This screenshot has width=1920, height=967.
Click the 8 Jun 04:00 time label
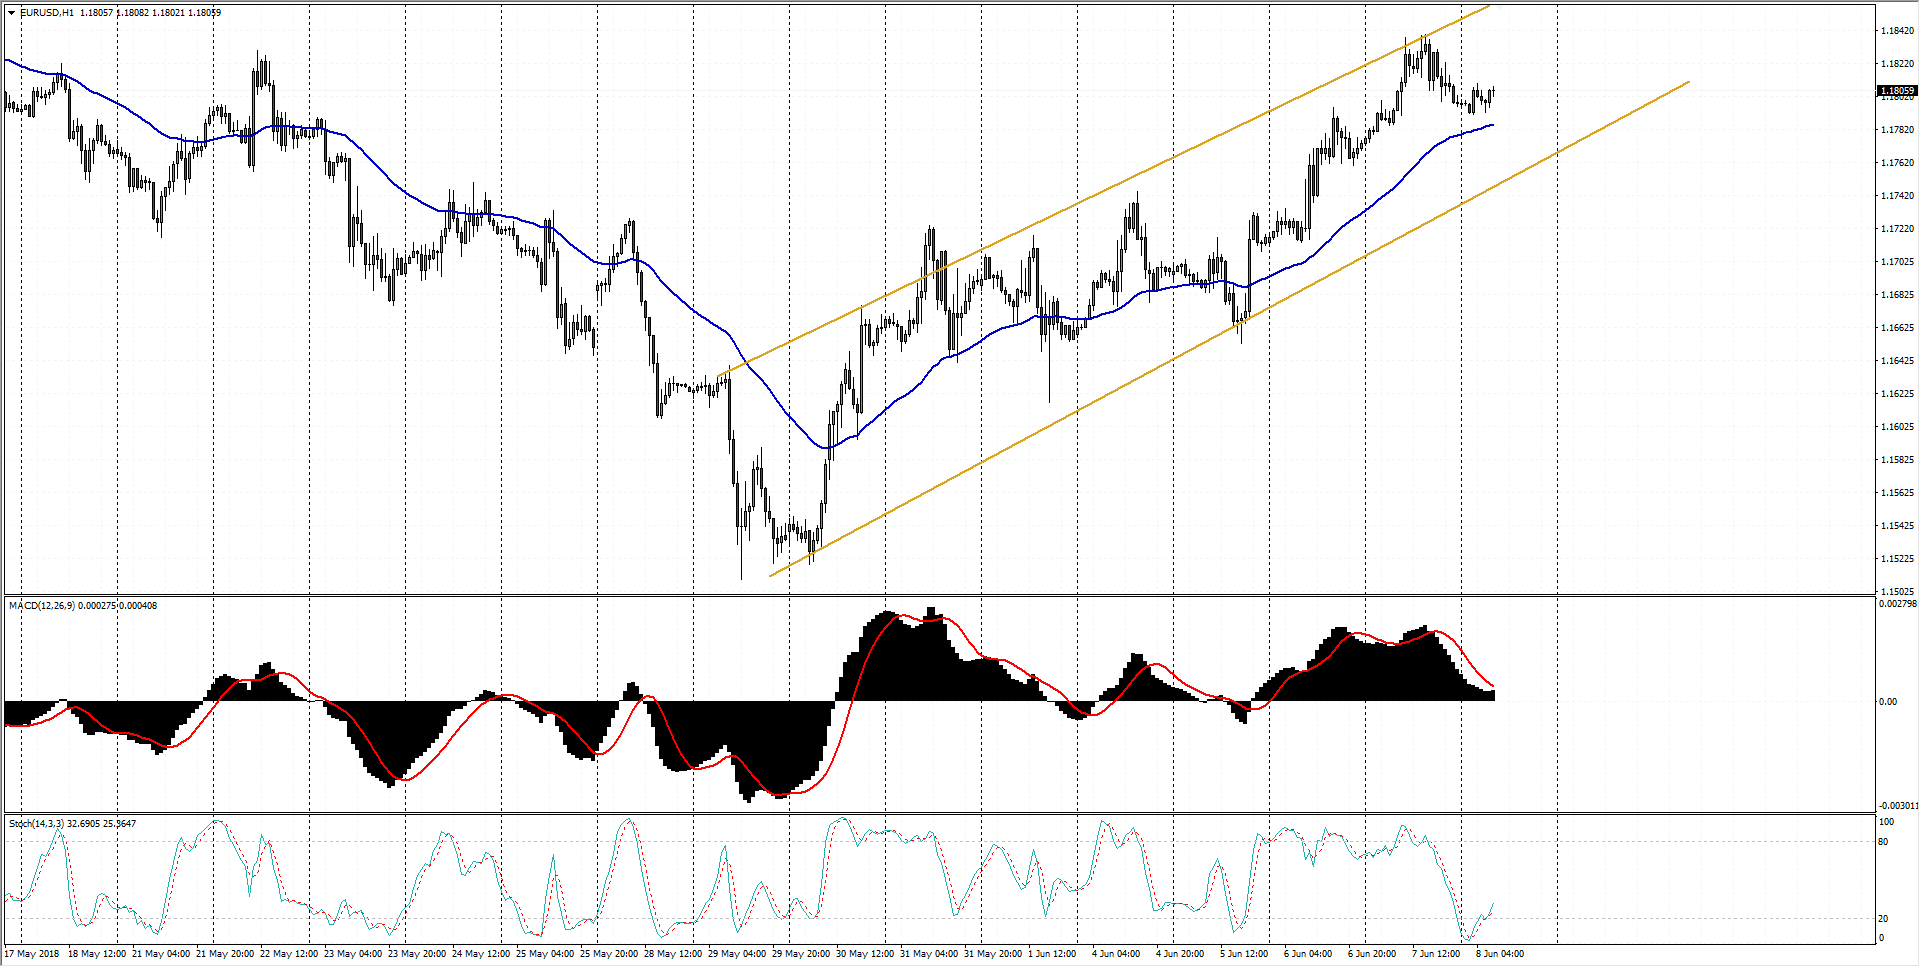1500,954
